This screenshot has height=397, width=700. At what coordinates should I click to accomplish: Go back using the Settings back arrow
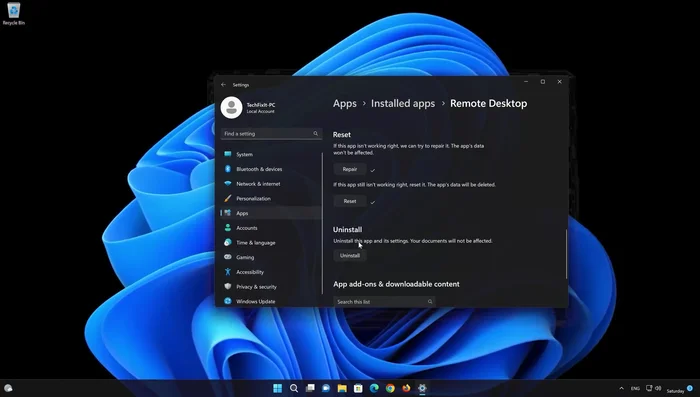point(223,84)
